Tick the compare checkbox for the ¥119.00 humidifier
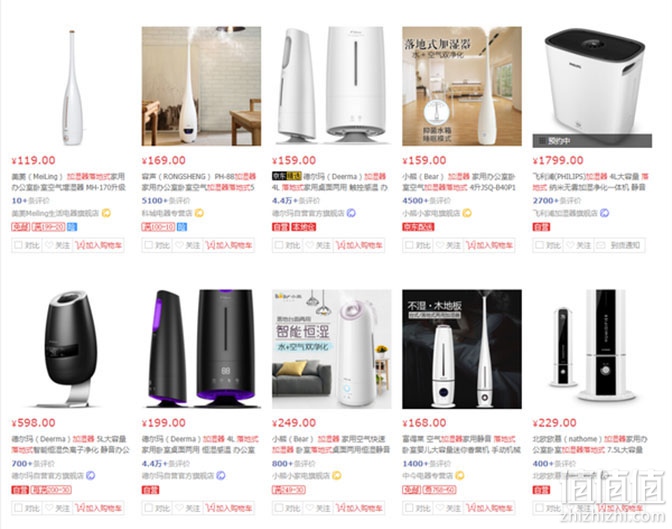This screenshot has width=672, height=529. 18,245
